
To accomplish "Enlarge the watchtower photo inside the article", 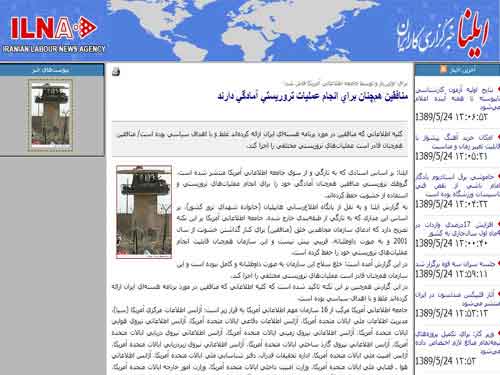I will pyautogui.click(x=144, y=212).
